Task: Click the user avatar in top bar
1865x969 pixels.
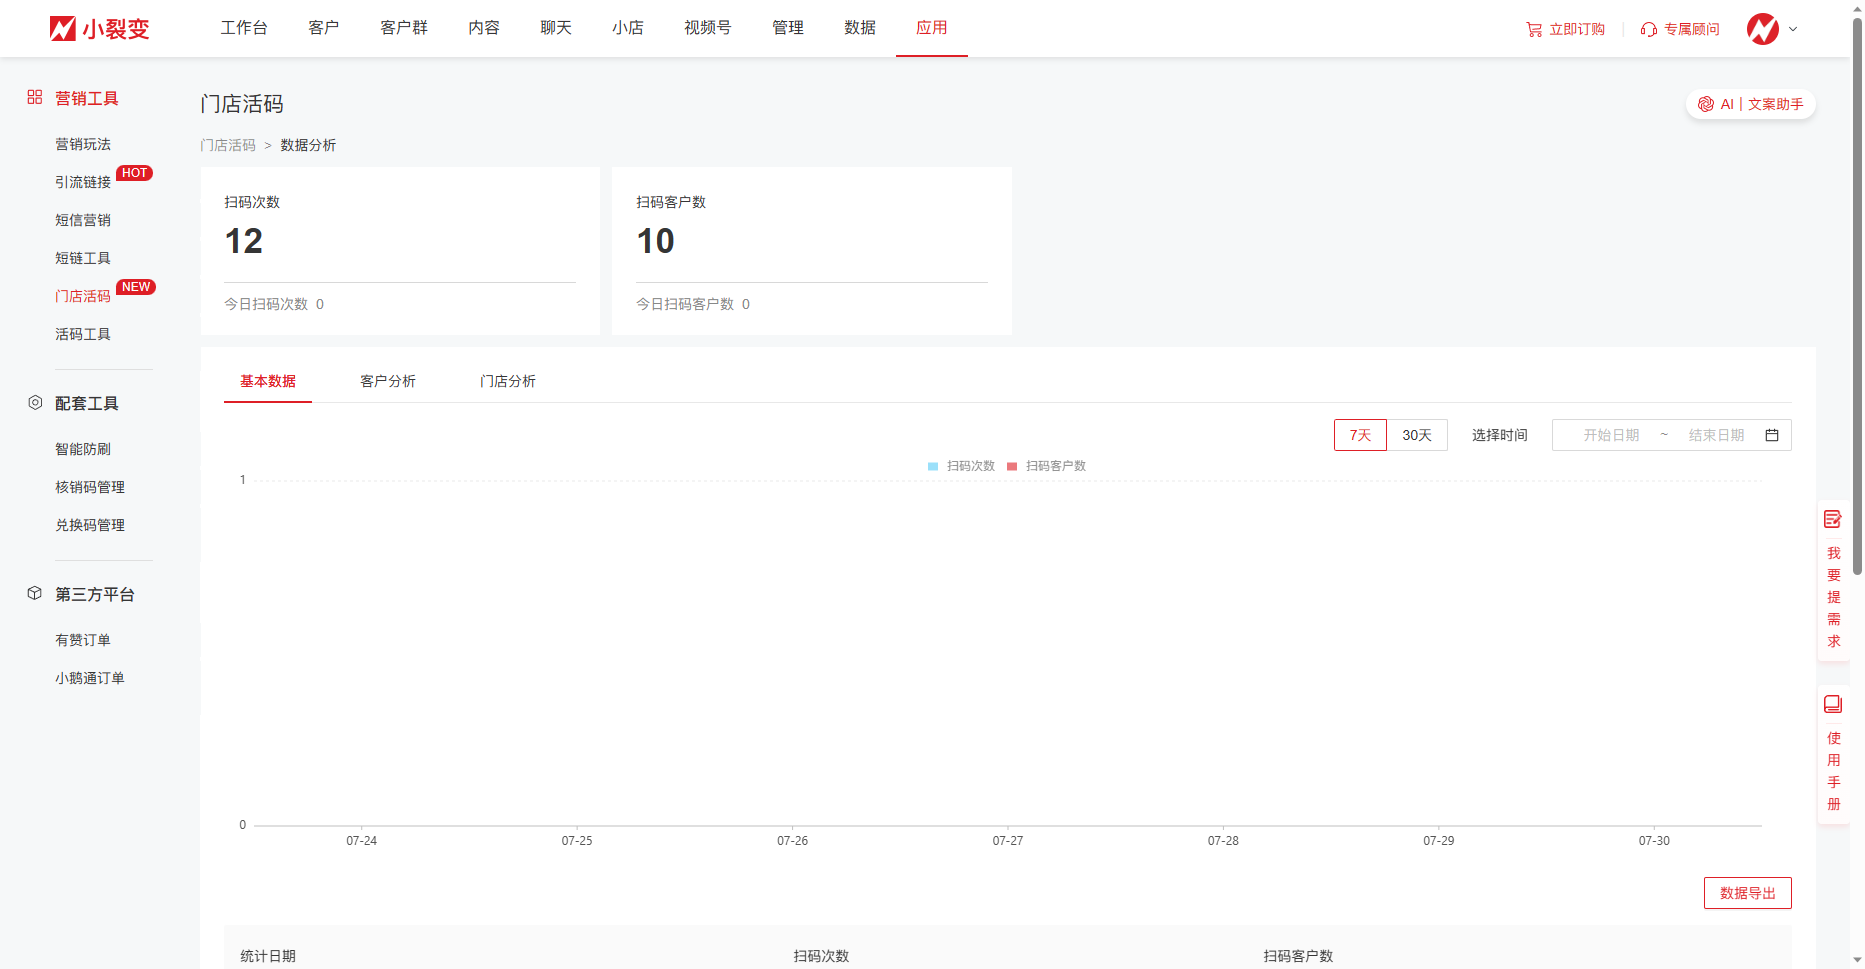Action: [x=1762, y=29]
